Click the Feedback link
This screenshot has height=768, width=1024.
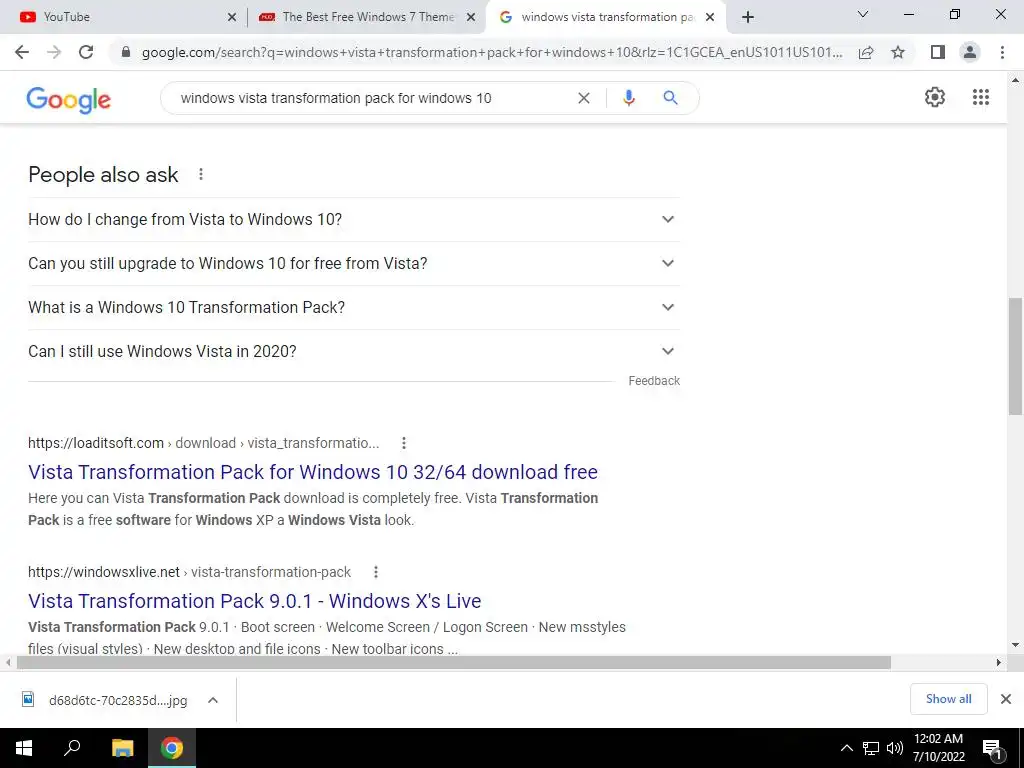point(654,381)
